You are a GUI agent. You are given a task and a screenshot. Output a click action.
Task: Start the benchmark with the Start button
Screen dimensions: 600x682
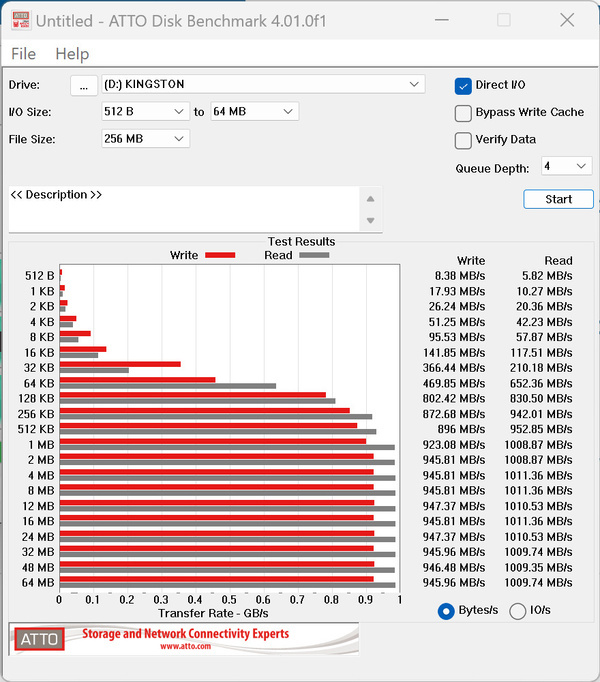click(x=558, y=199)
